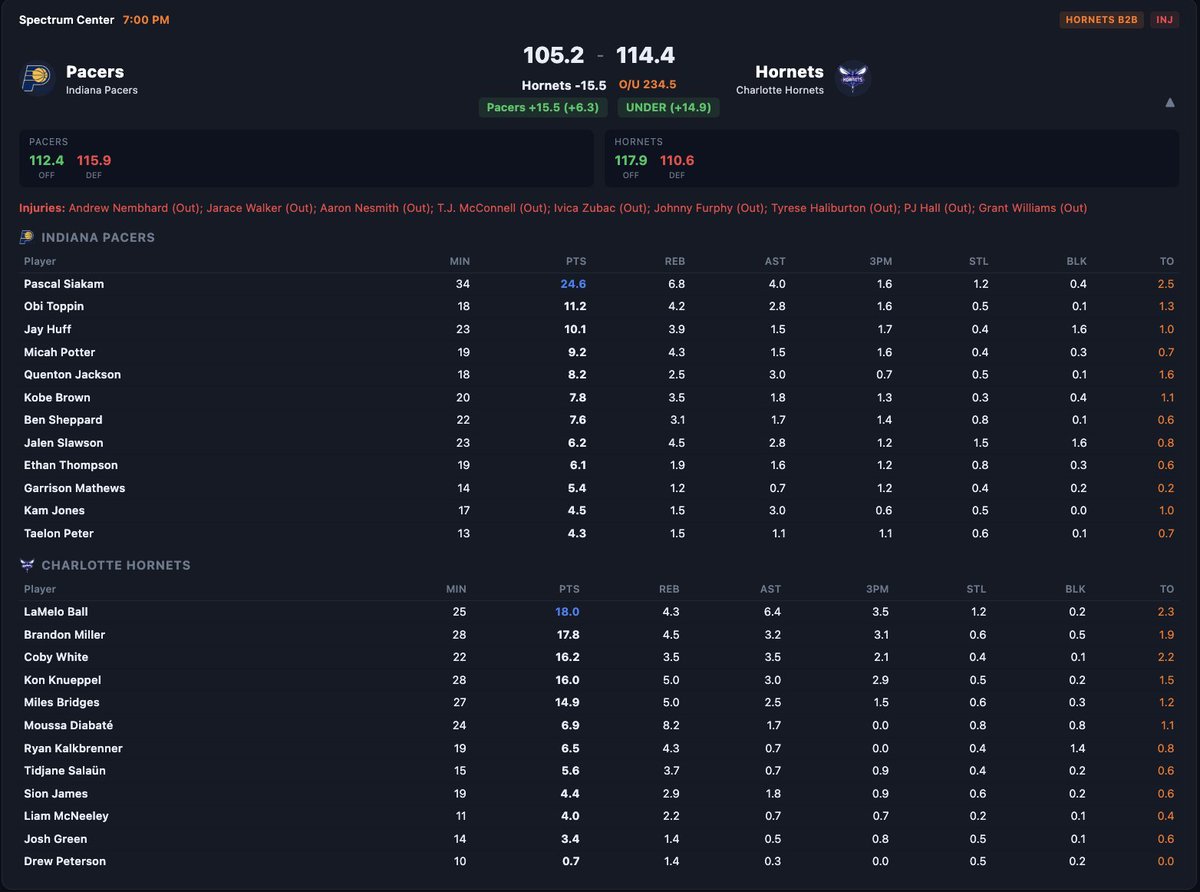
Task: Select the UNDER (+14.9) pick
Action: coord(668,107)
